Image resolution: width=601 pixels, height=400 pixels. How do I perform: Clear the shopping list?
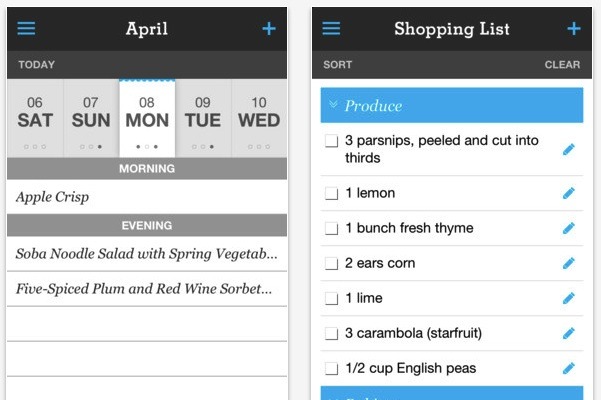click(562, 65)
